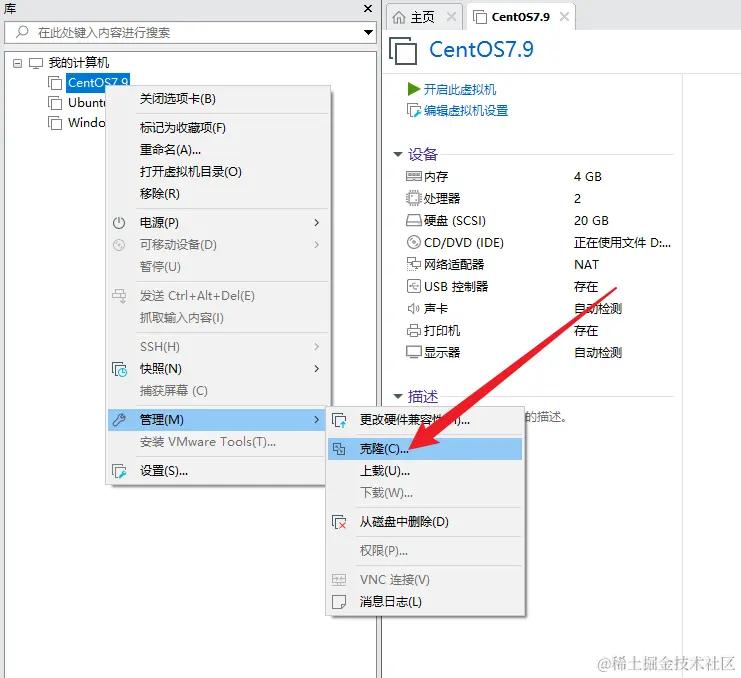
Task: Select the CentOS7.9 tree item
Action: (x=97, y=82)
